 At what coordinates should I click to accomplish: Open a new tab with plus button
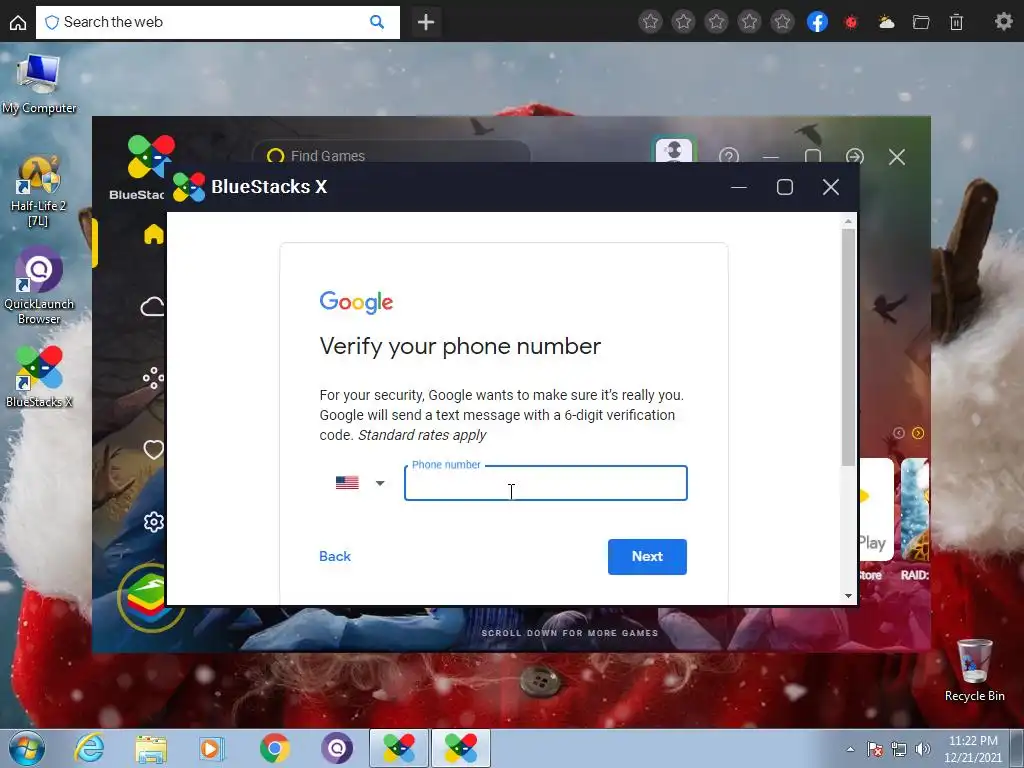[426, 22]
